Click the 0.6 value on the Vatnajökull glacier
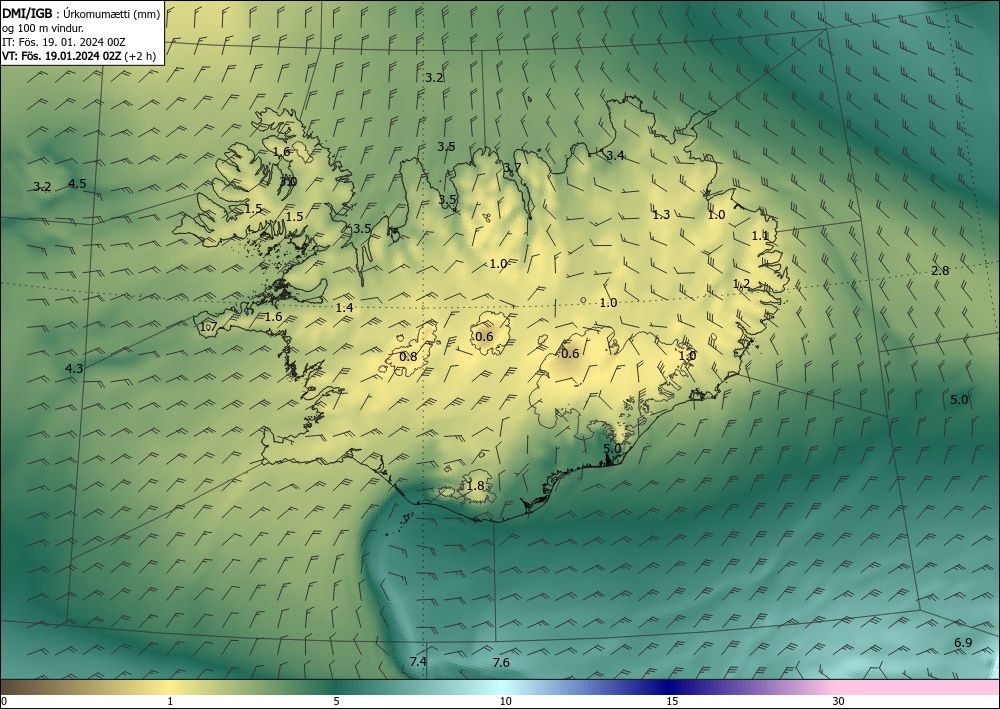Image resolution: width=1000 pixels, height=709 pixels. coord(570,354)
